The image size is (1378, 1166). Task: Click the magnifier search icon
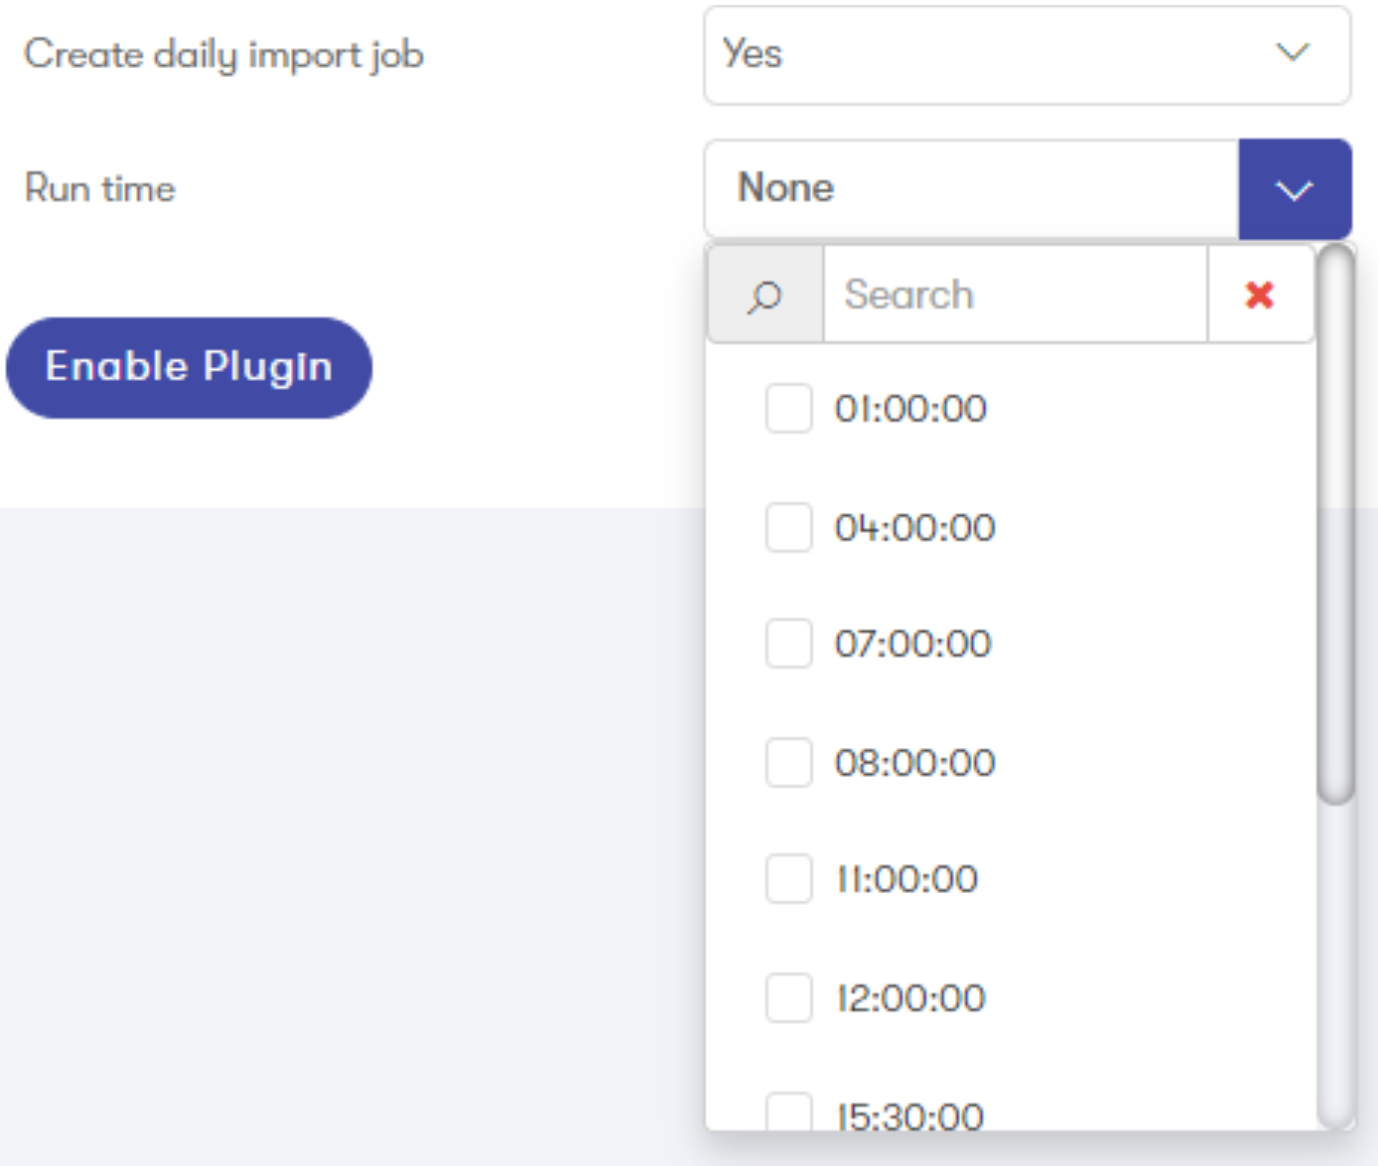(765, 296)
